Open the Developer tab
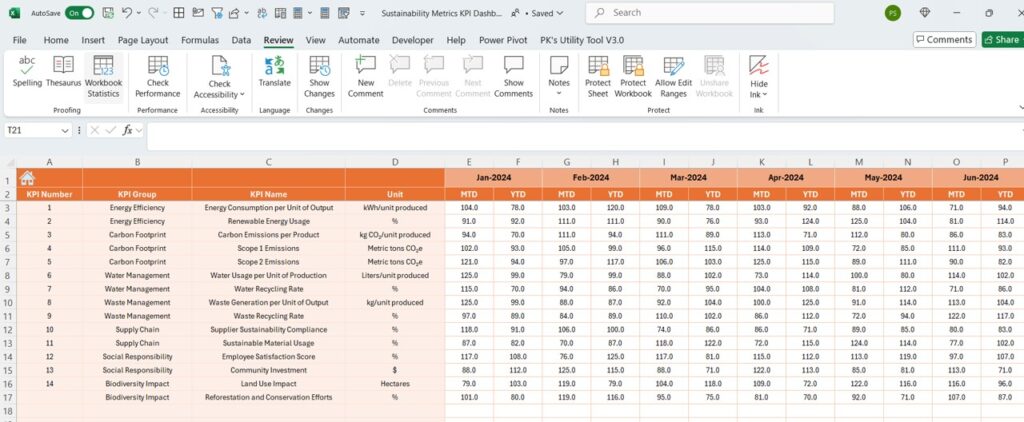The image size is (1024, 422). (x=413, y=40)
